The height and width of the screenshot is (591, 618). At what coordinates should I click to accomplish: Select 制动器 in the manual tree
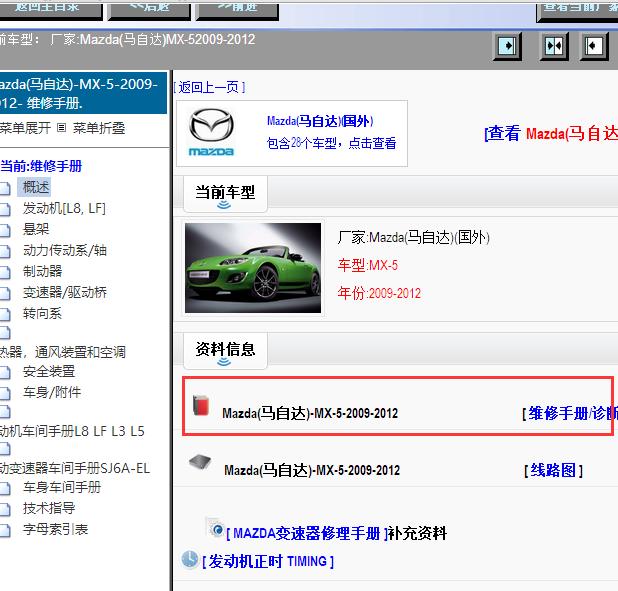click(42, 271)
